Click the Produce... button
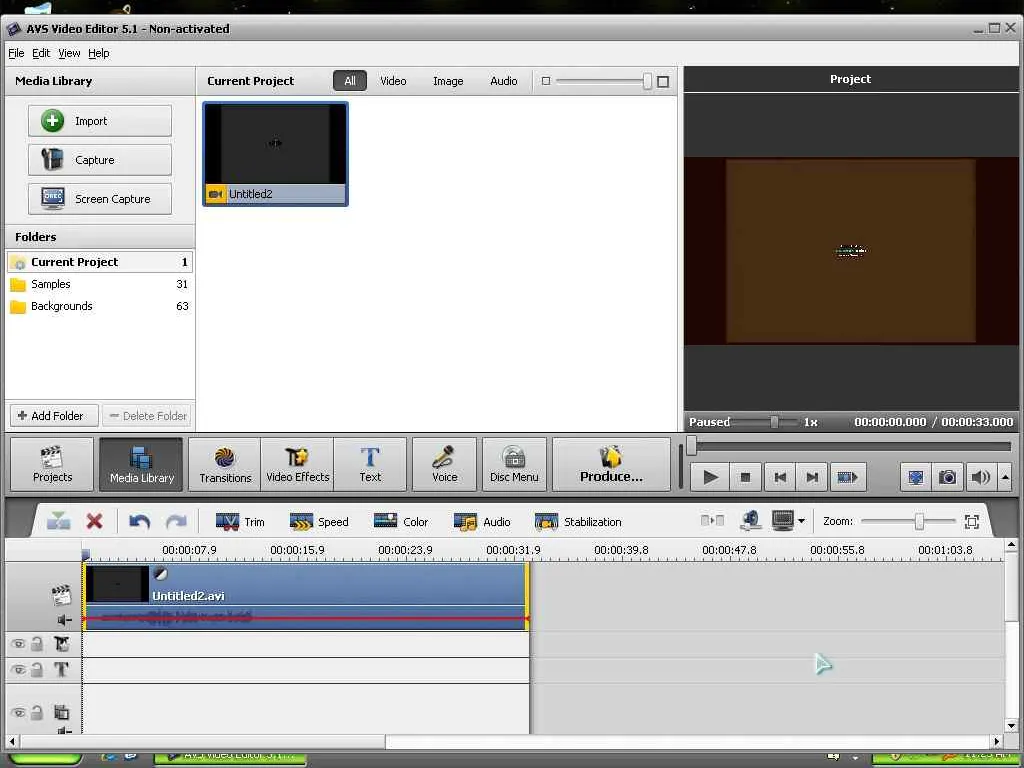Image resolution: width=1024 pixels, height=768 pixels. (611, 464)
